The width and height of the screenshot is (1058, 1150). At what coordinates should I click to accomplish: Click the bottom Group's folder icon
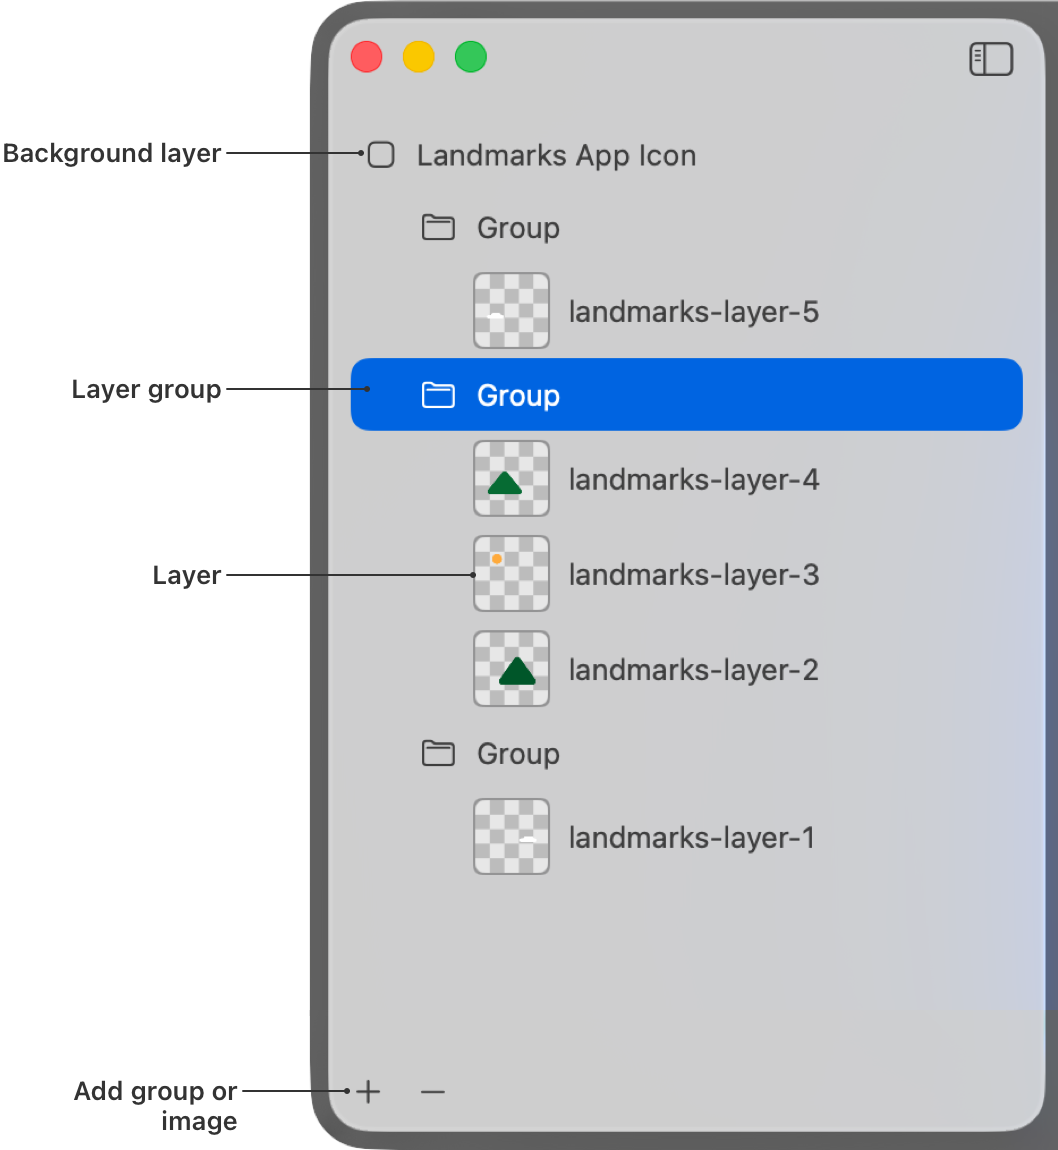437,753
